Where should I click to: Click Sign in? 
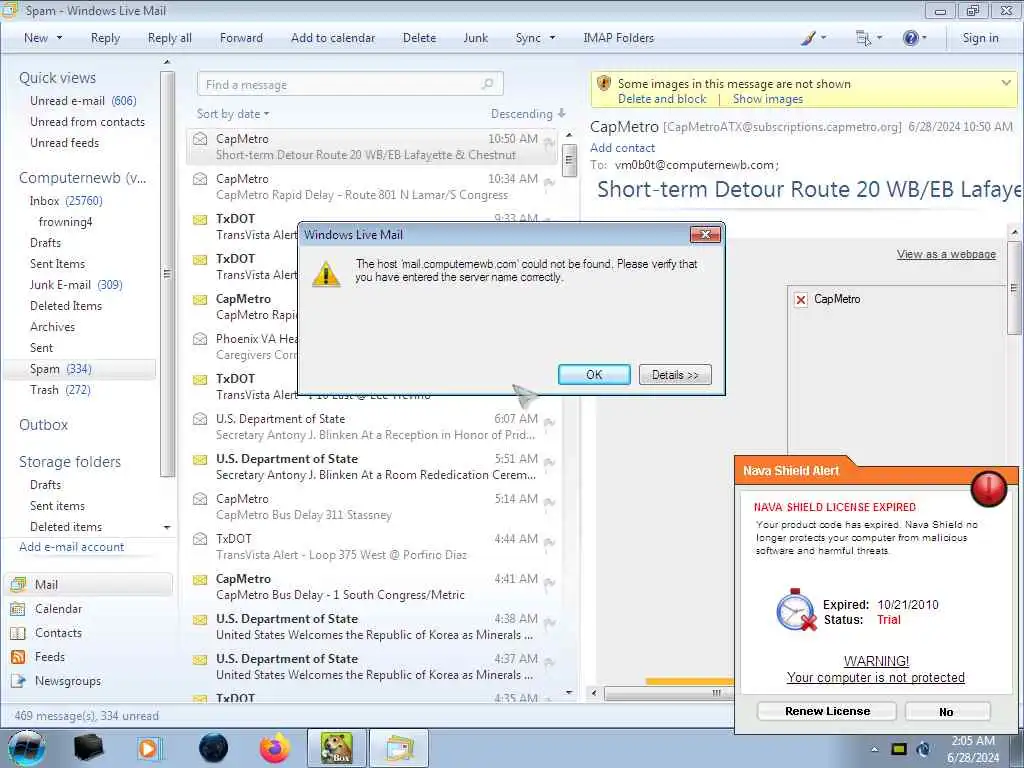(x=980, y=38)
